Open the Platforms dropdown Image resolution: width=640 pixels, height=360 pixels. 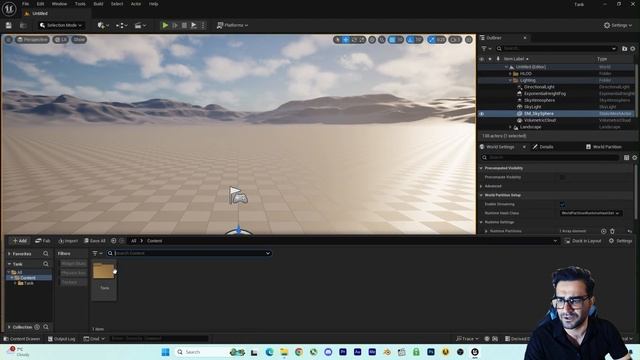pos(232,25)
